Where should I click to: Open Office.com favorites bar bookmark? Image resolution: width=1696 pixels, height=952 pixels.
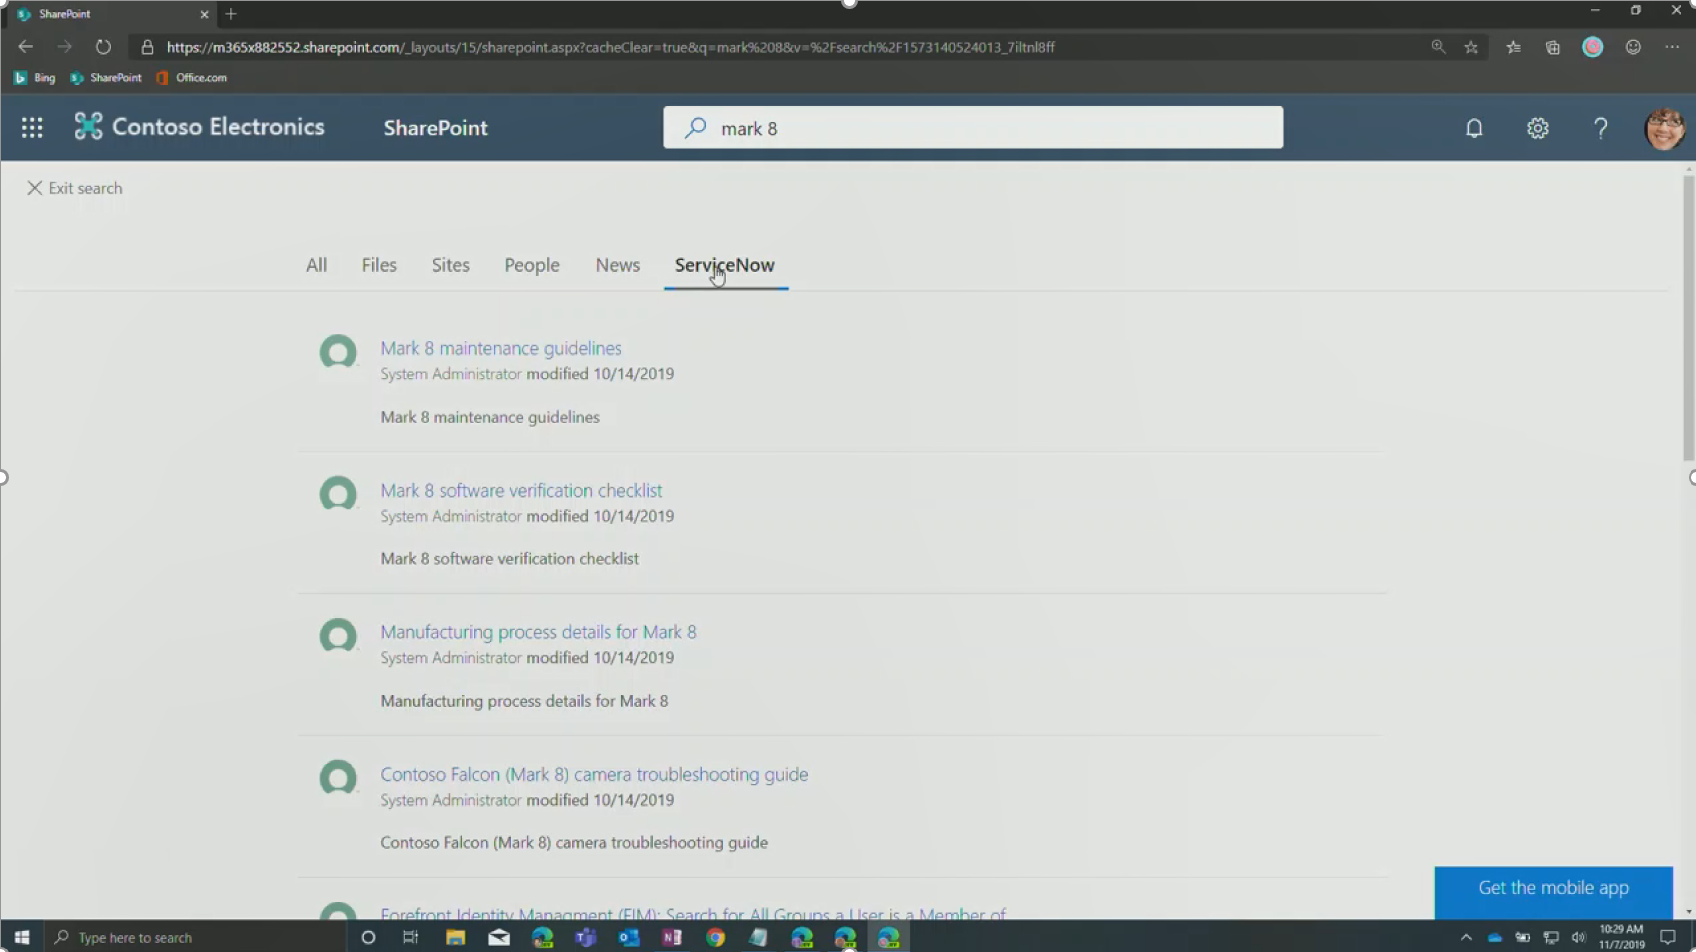tap(192, 77)
